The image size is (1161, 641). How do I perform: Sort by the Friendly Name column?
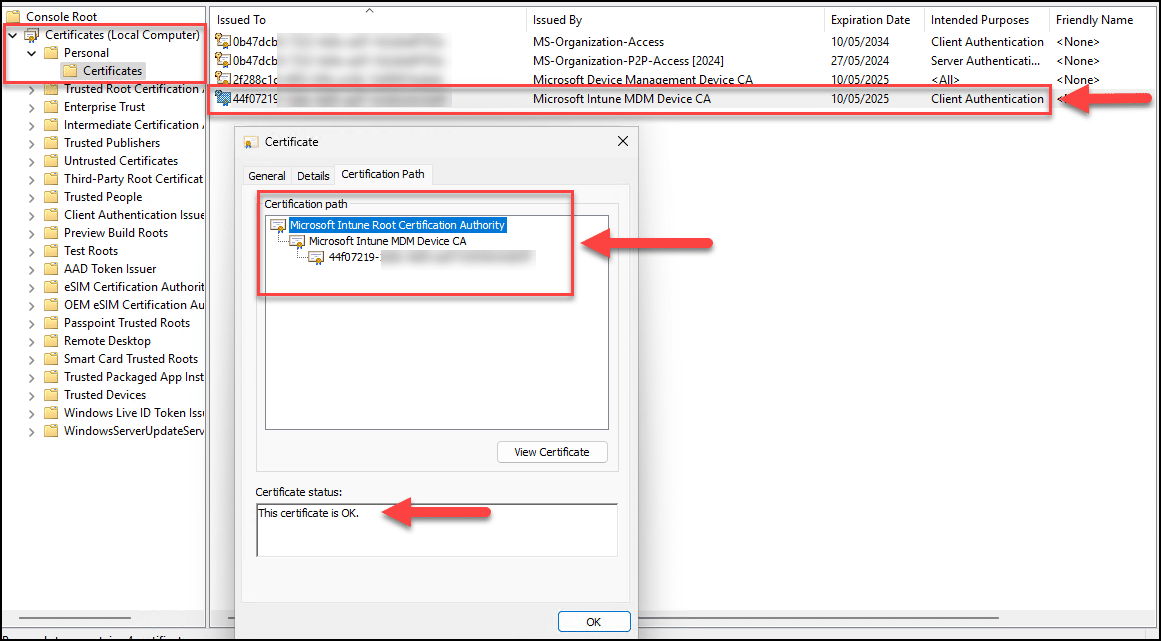[x=1103, y=20]
